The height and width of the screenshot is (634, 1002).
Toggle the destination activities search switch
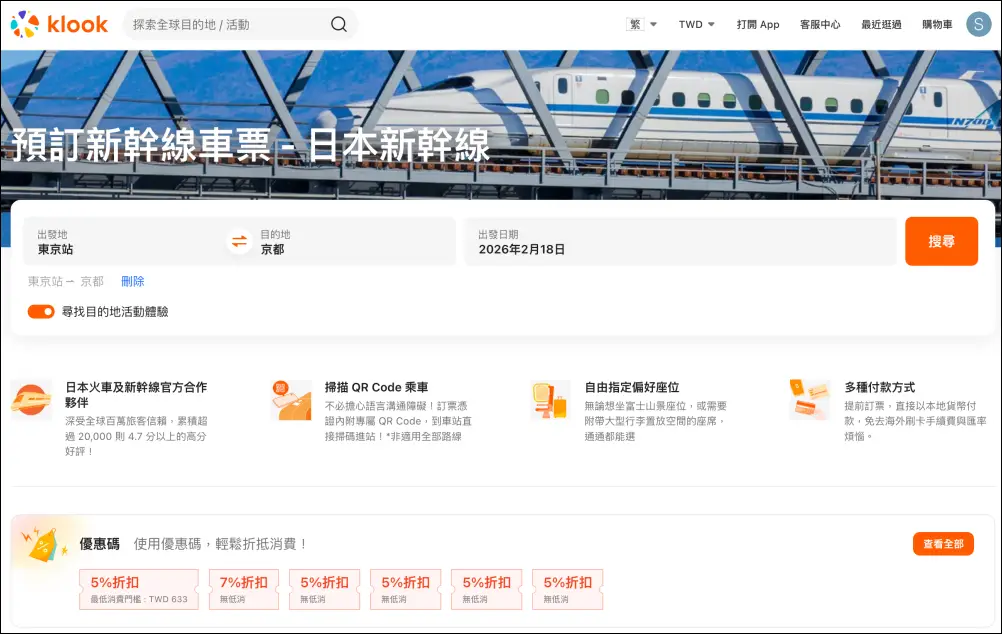tap(41, 312)
